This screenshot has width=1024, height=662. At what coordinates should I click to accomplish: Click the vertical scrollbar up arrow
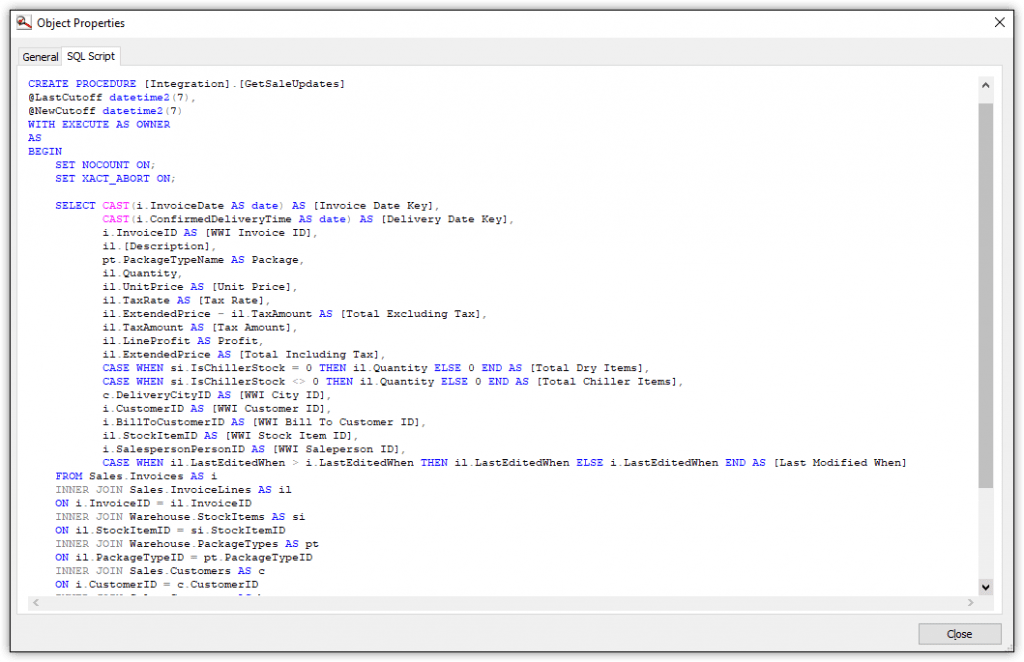click(x=986, y=84)
